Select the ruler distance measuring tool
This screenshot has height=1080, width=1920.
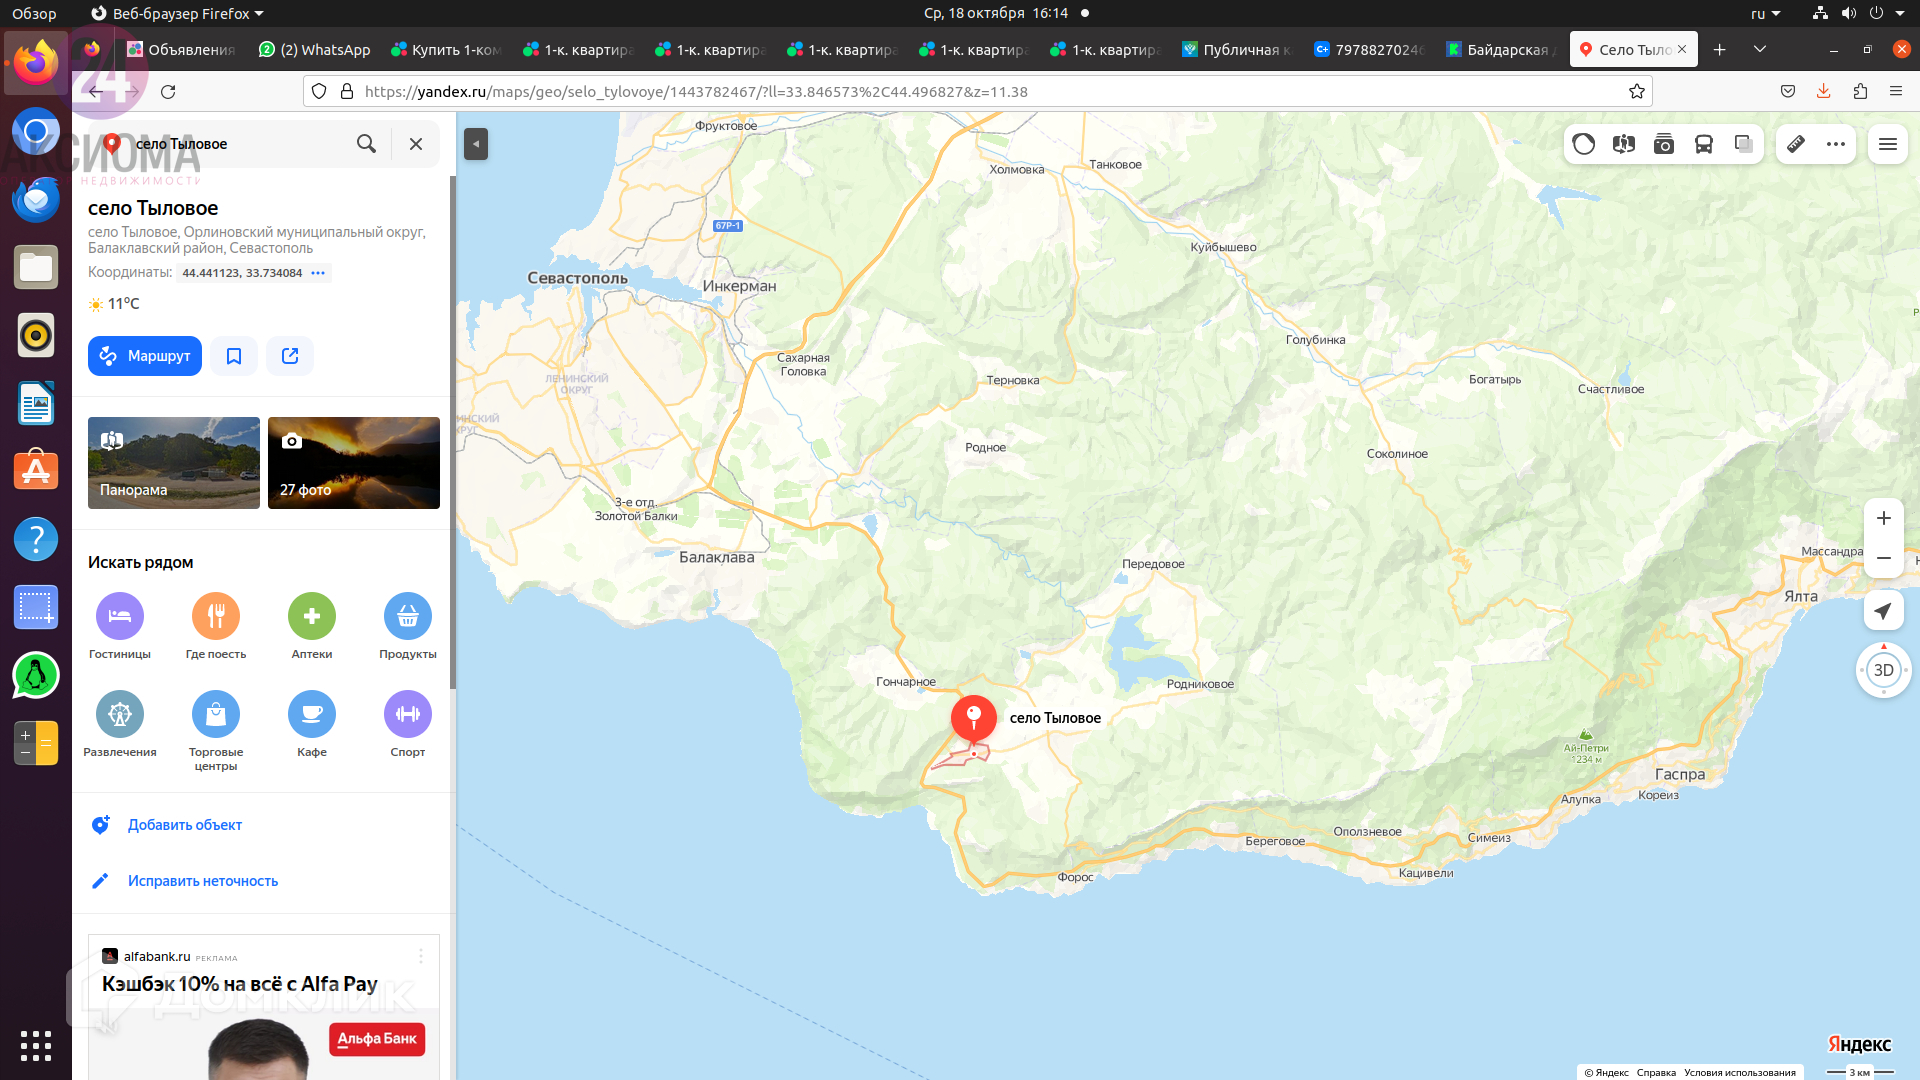1796,144
